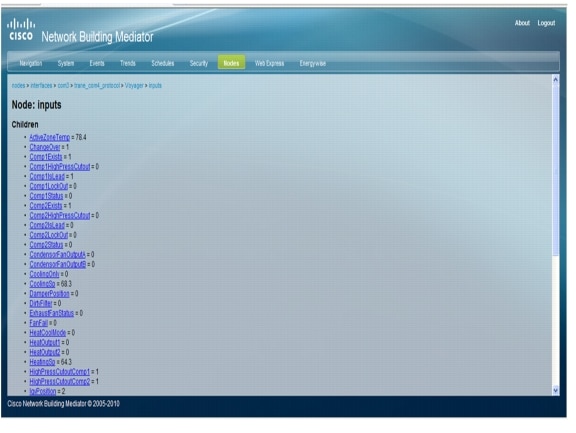Click the 'Network Building Mediator' title
The height and width of the screenshot is (433, 576).
tap(97, 37)
